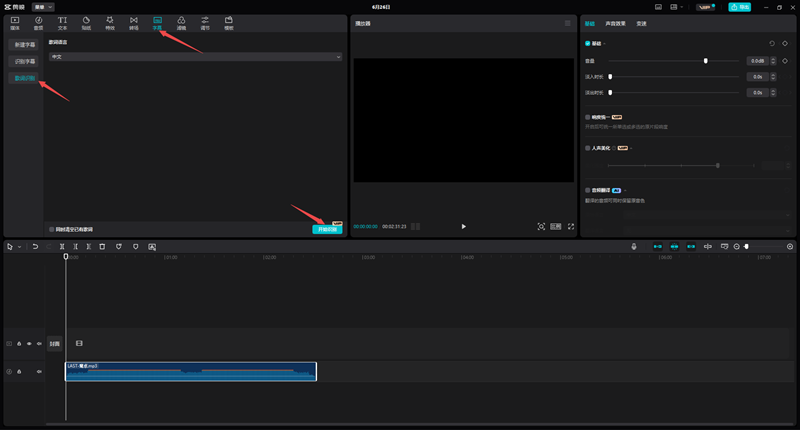
Task: Enable the 人声美化 checkbox
Action: [x=588, y=148]
